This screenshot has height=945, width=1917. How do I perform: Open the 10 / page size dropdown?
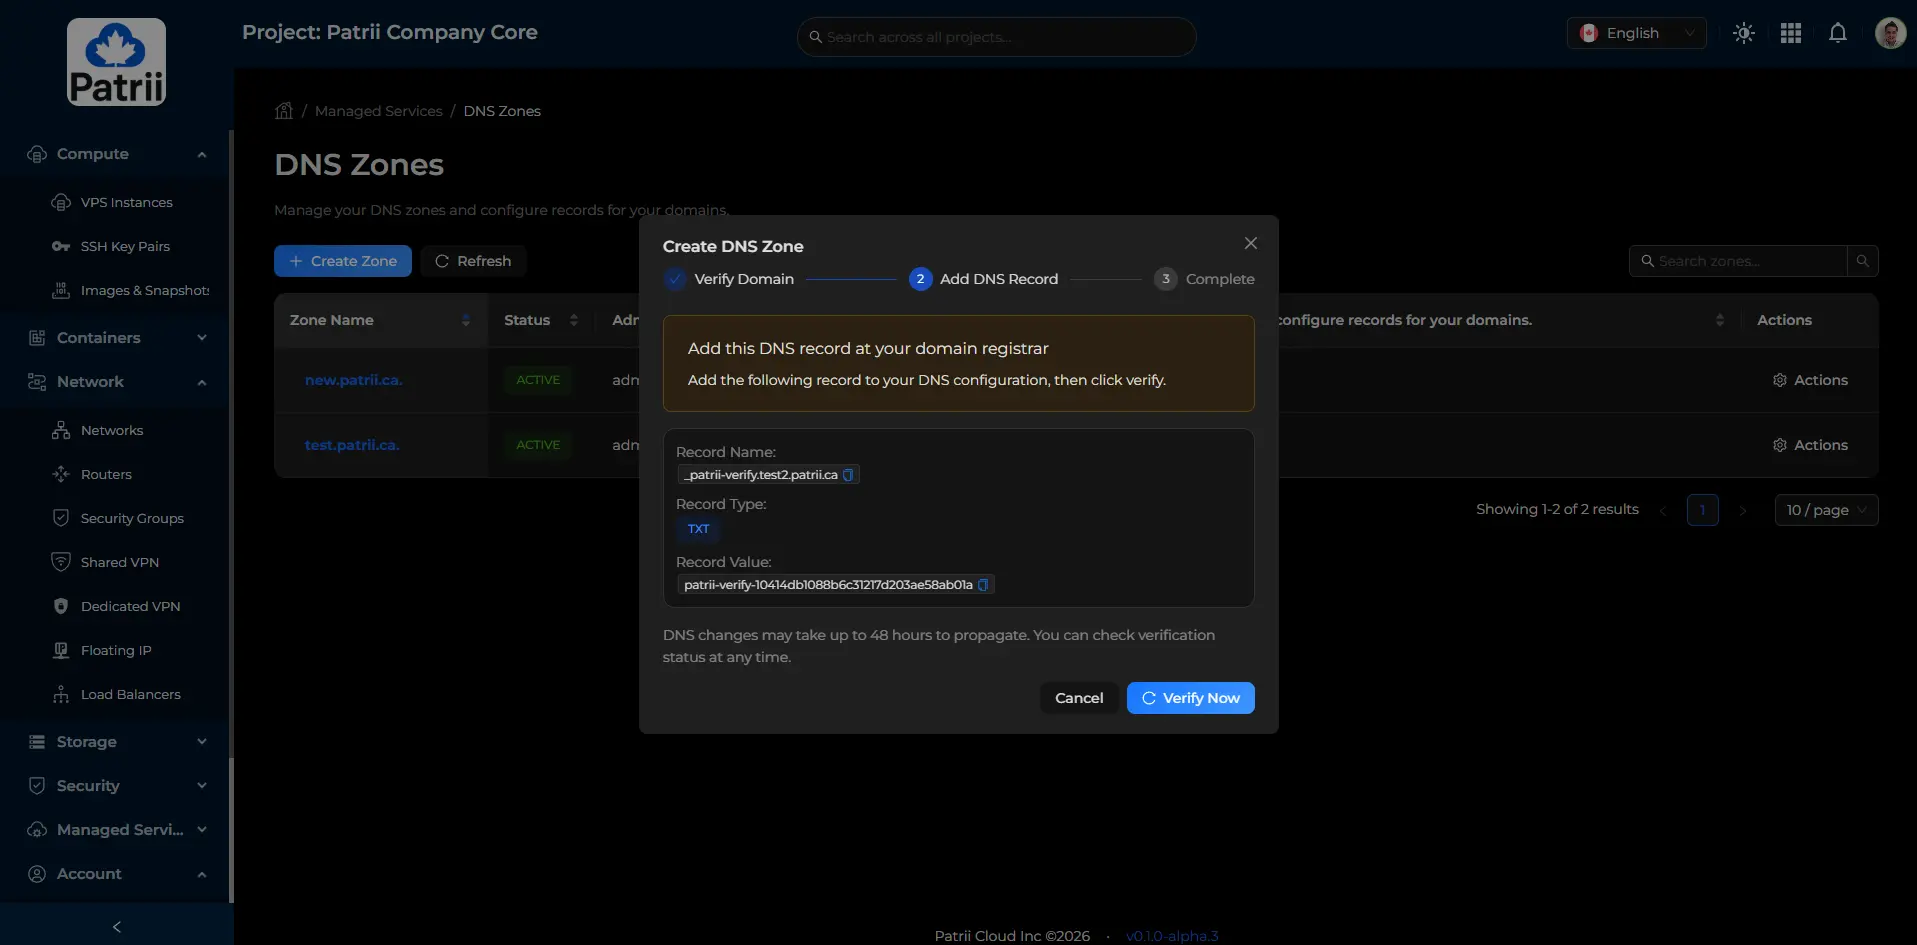click(x=1826, y=510)
